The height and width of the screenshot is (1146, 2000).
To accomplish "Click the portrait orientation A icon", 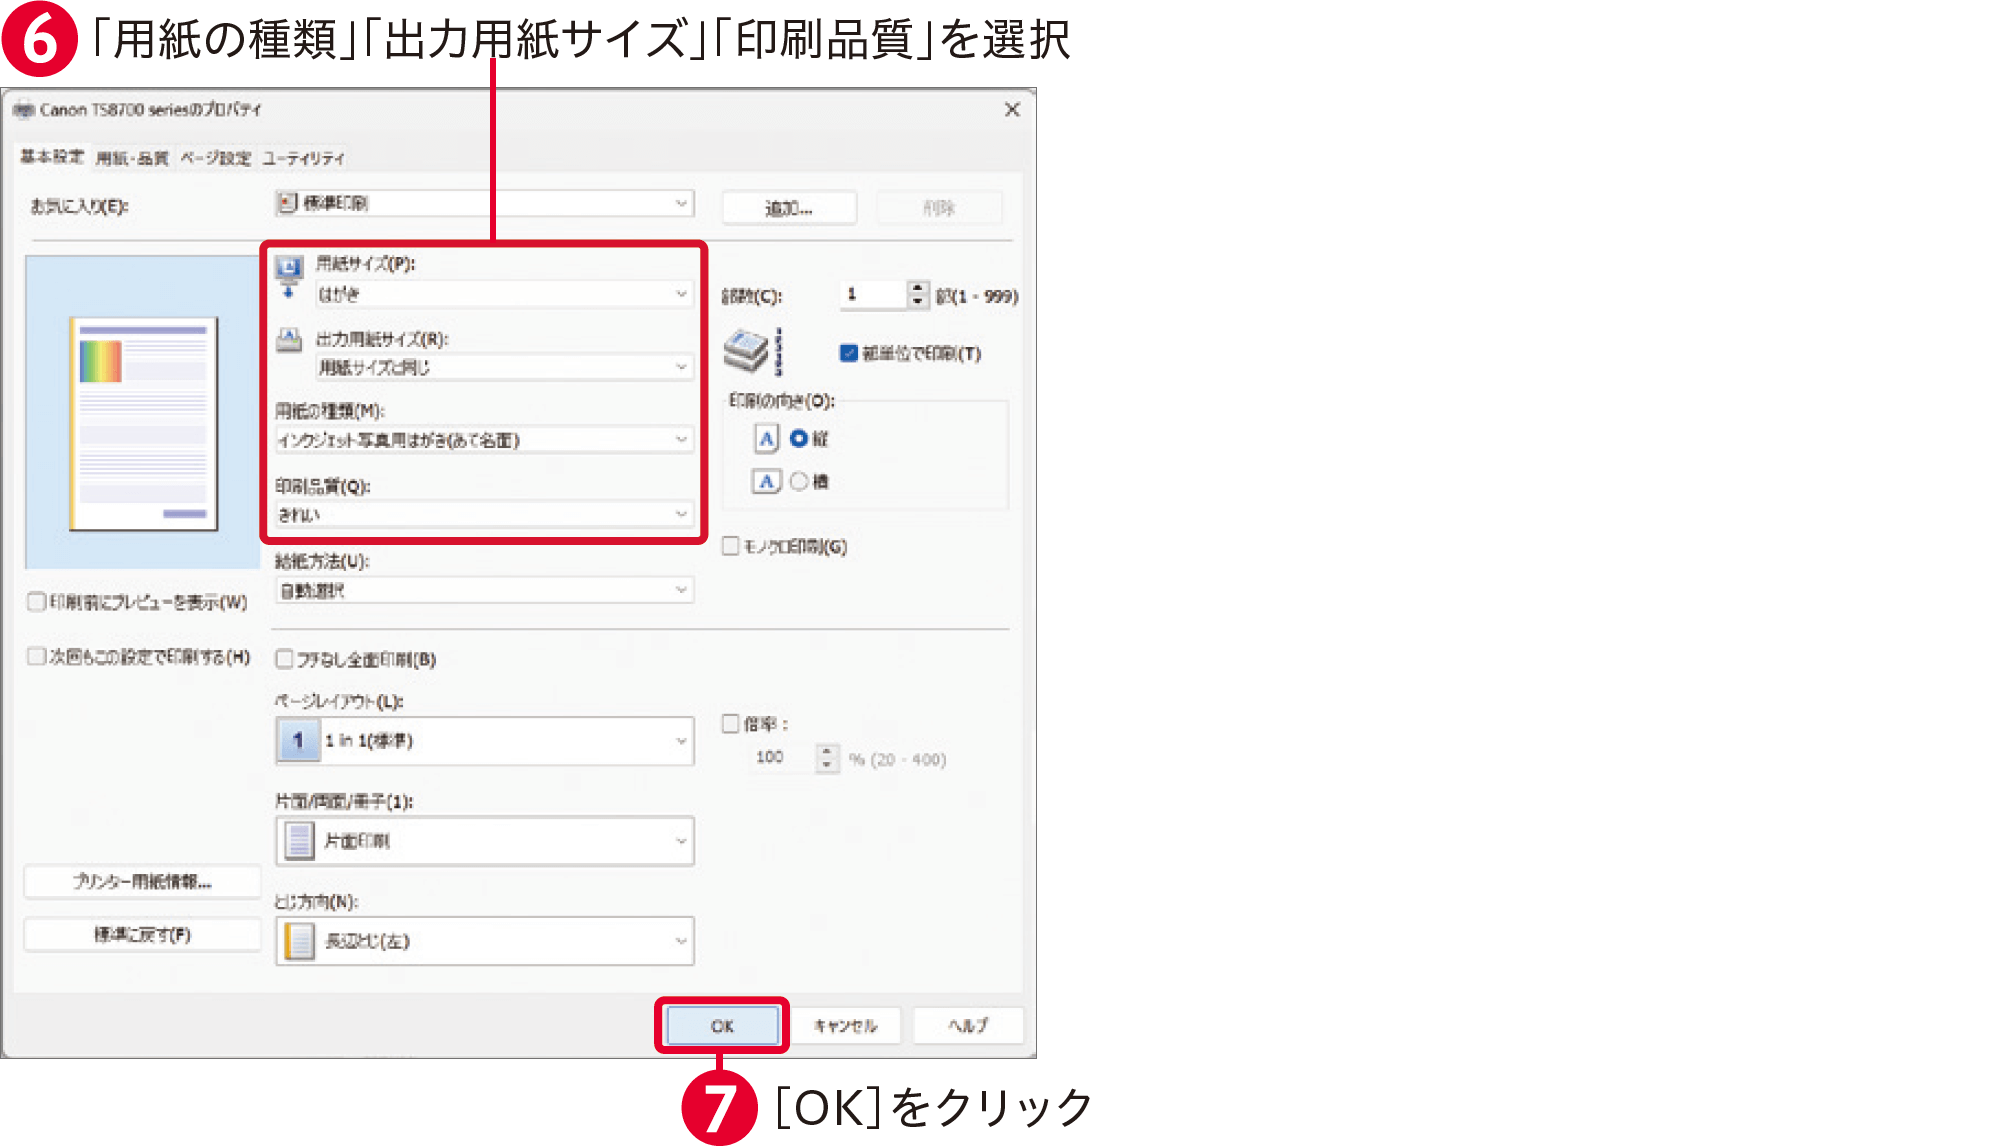I will [766, 438].
